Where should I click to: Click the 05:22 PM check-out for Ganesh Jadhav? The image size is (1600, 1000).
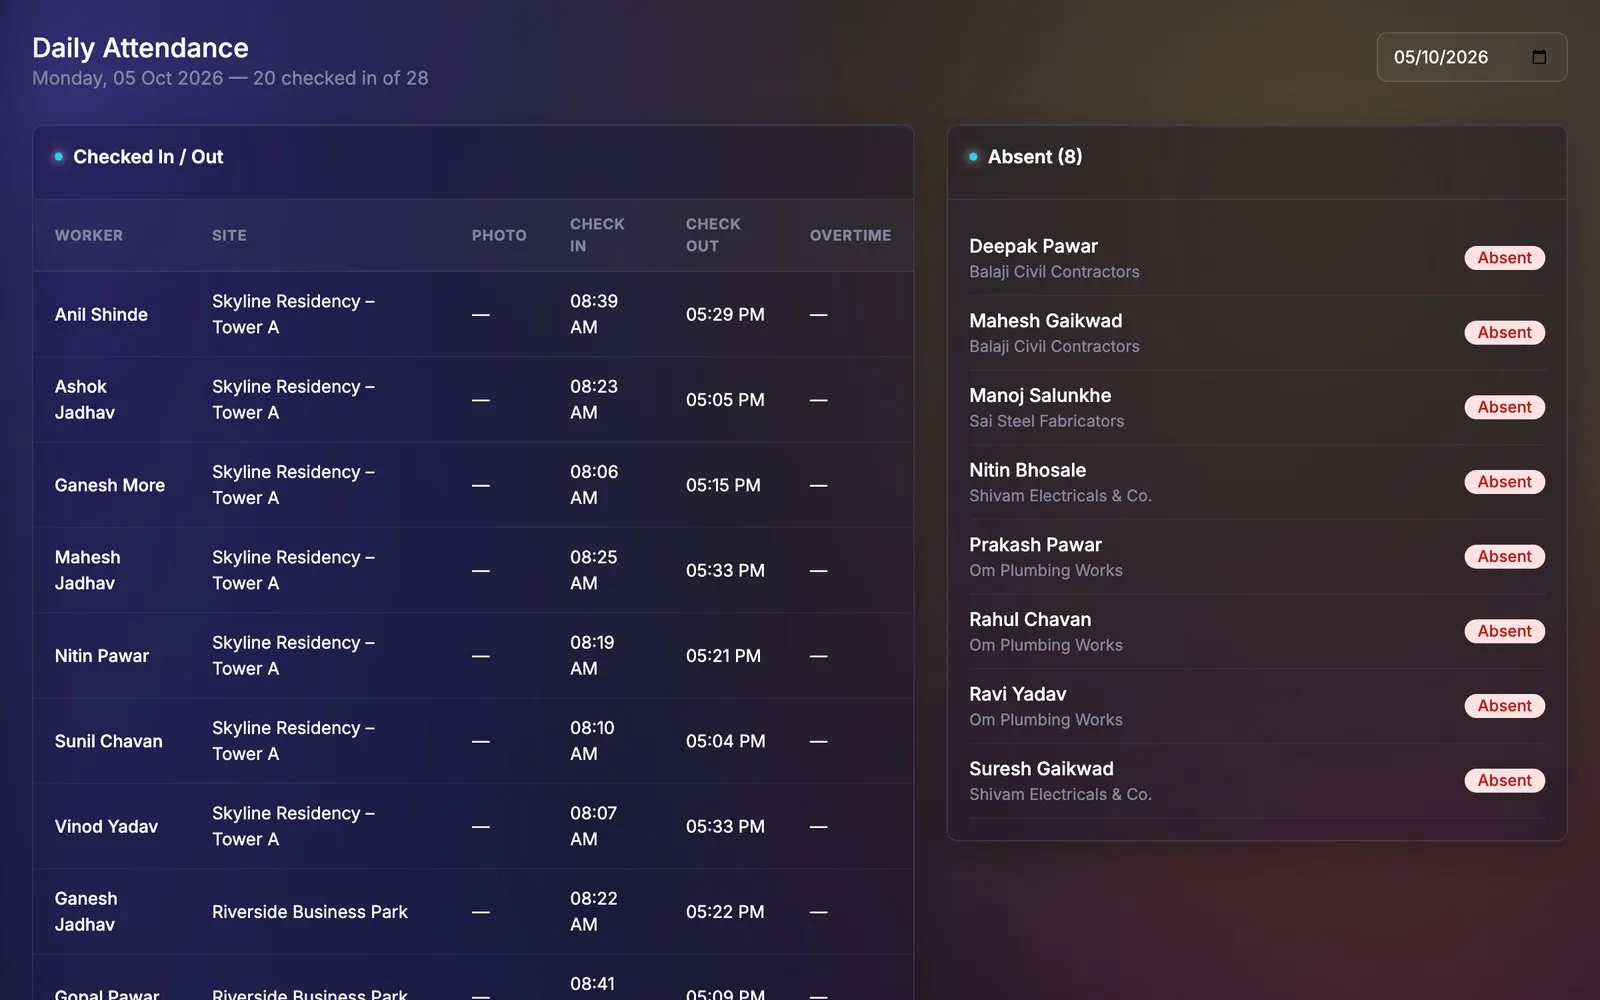point(725,912)
